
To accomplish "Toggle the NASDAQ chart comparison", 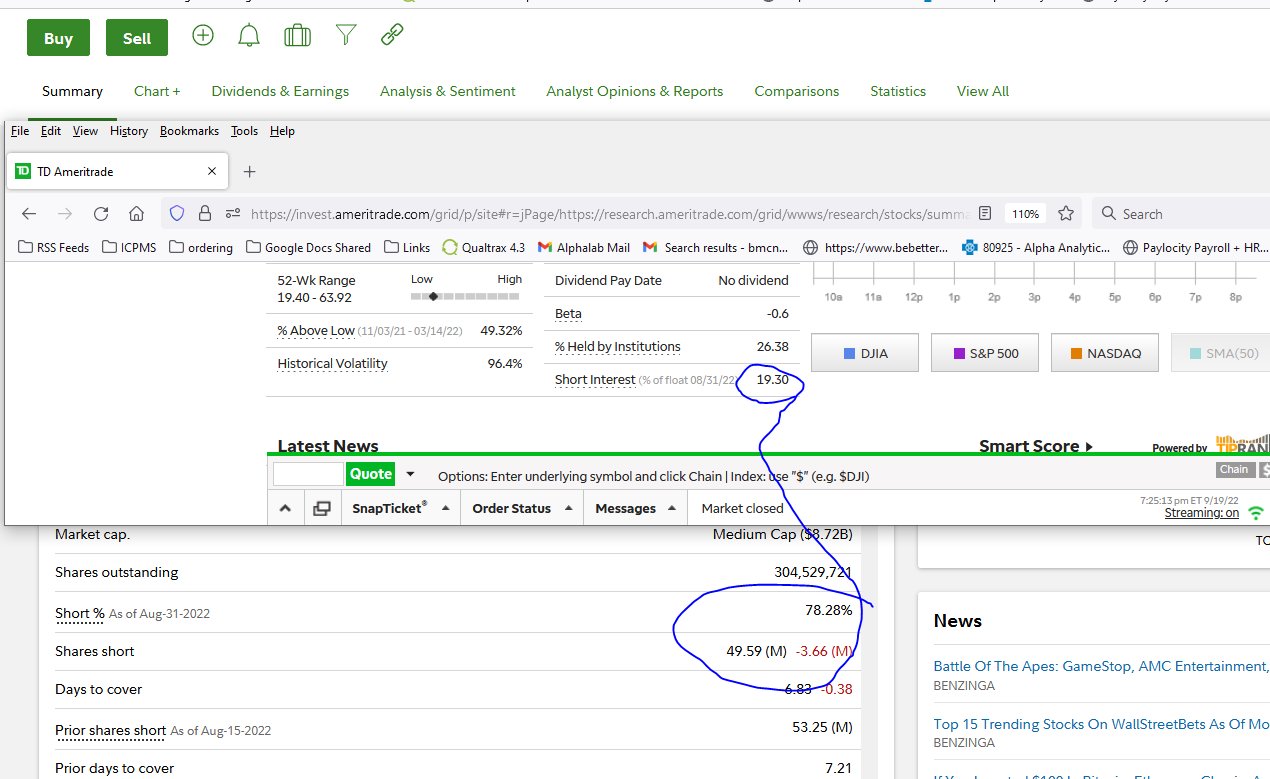I will point(1104,353).
